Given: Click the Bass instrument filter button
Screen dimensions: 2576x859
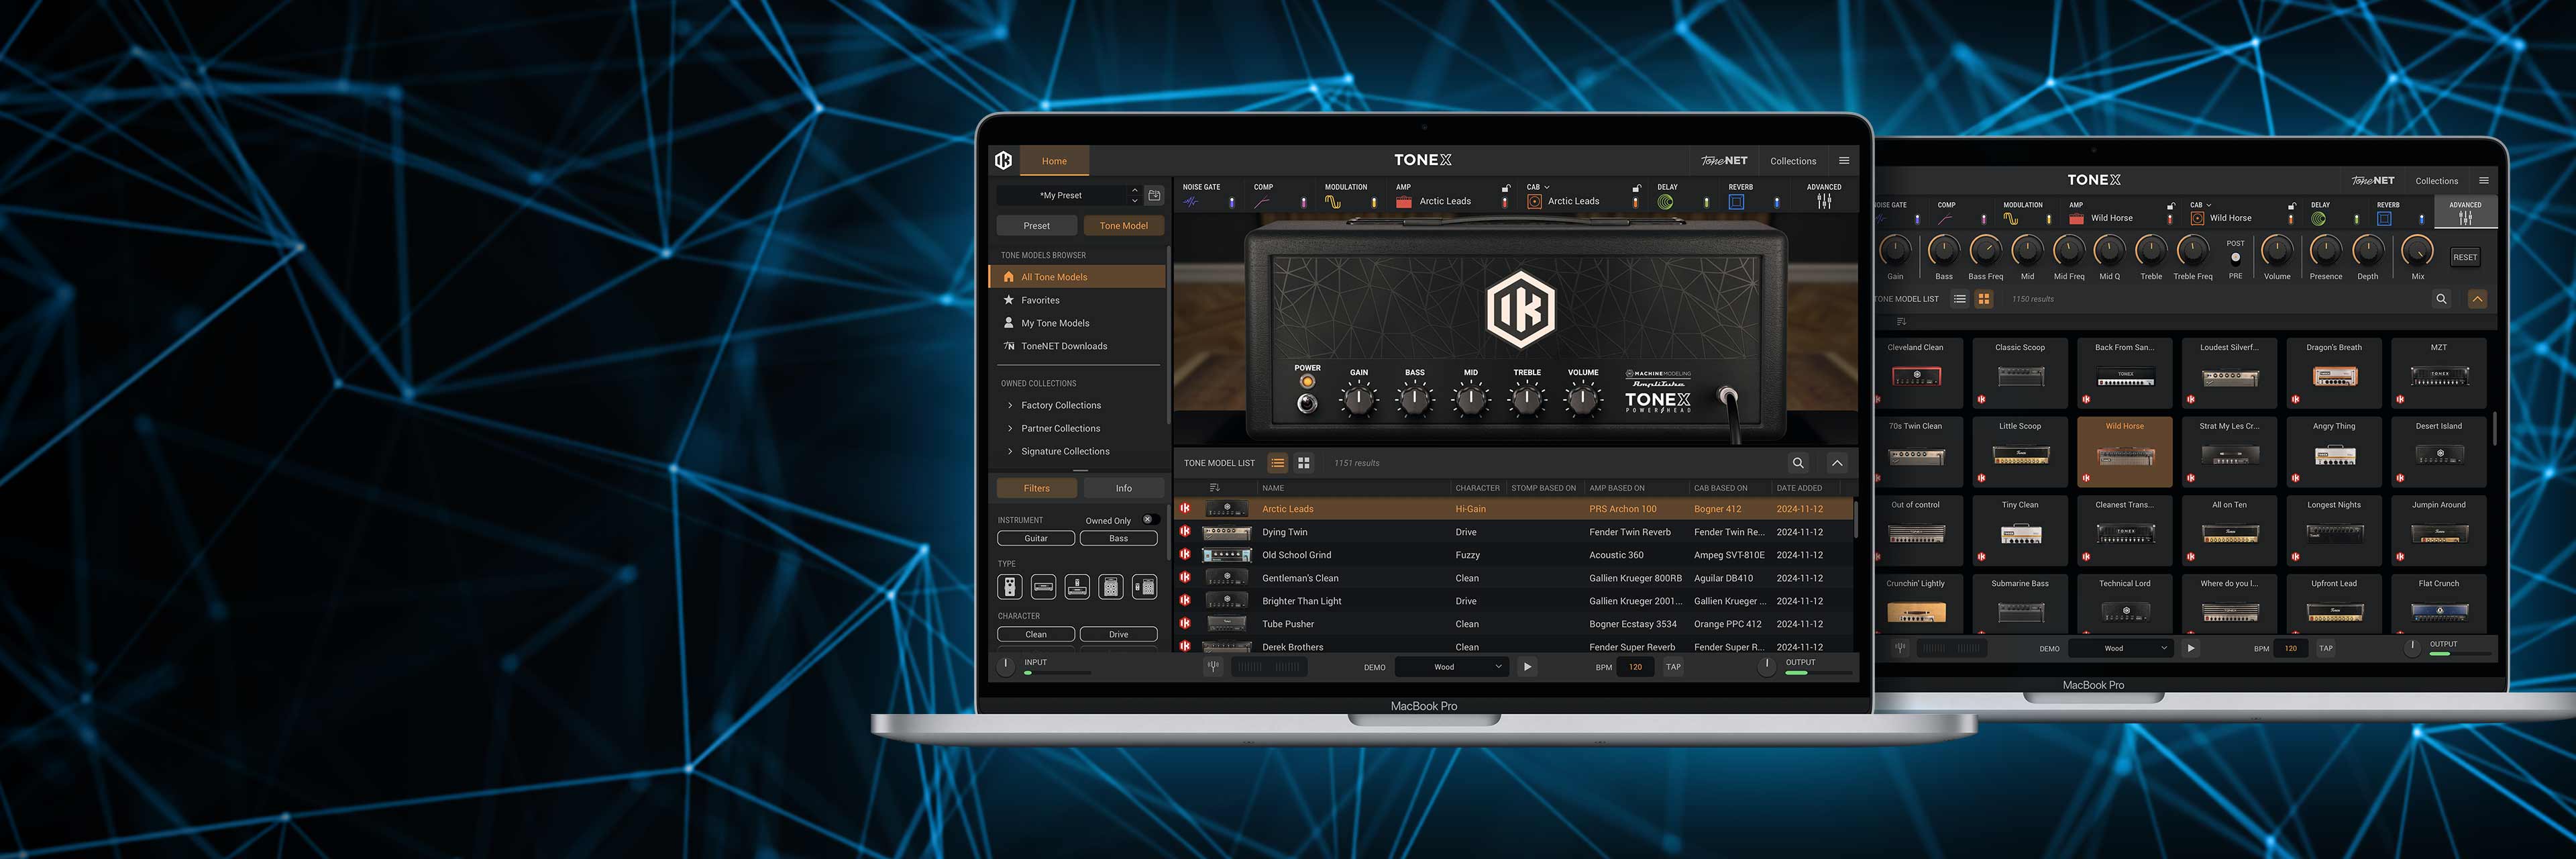Looking at the screenshot, I should 1118,539.
